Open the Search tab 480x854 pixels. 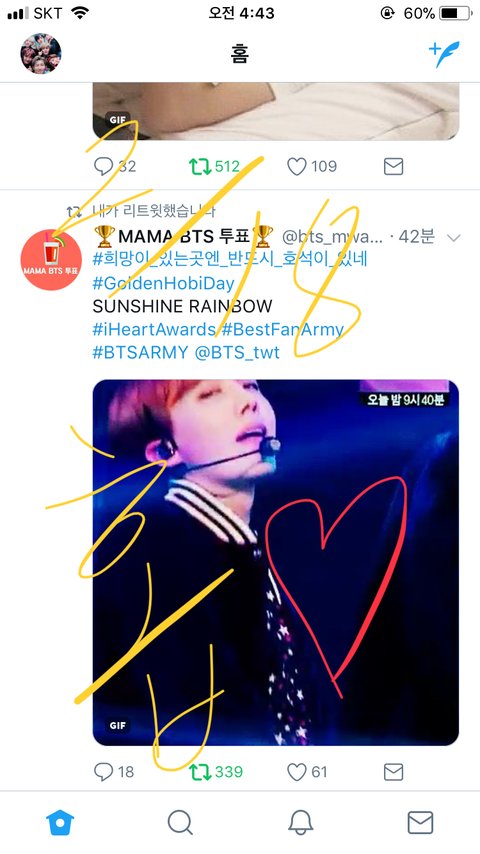tap(180, 822)
